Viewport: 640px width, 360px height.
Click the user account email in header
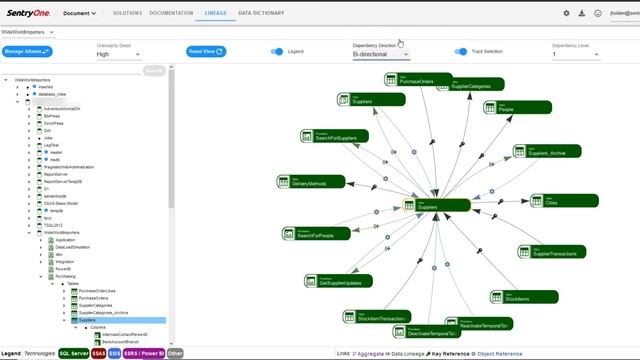tap(624, 13)
